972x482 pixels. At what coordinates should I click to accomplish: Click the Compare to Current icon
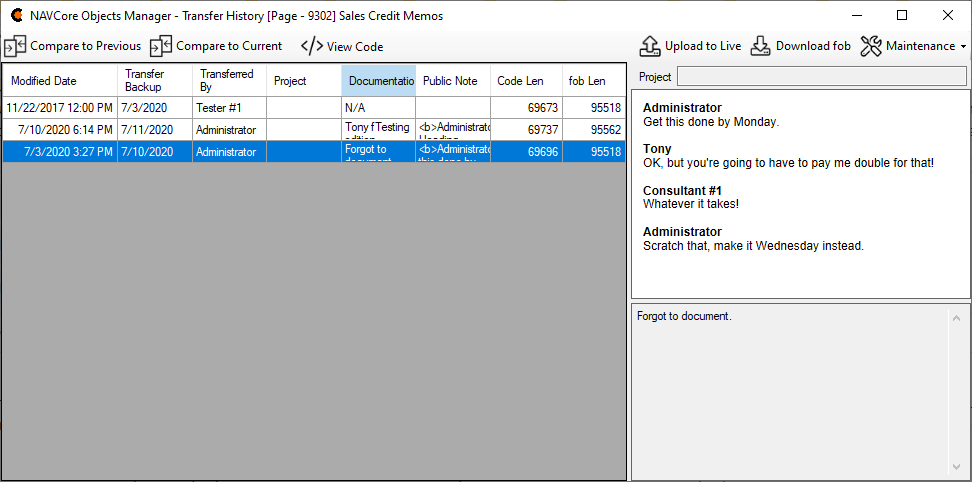coord(161,46)
